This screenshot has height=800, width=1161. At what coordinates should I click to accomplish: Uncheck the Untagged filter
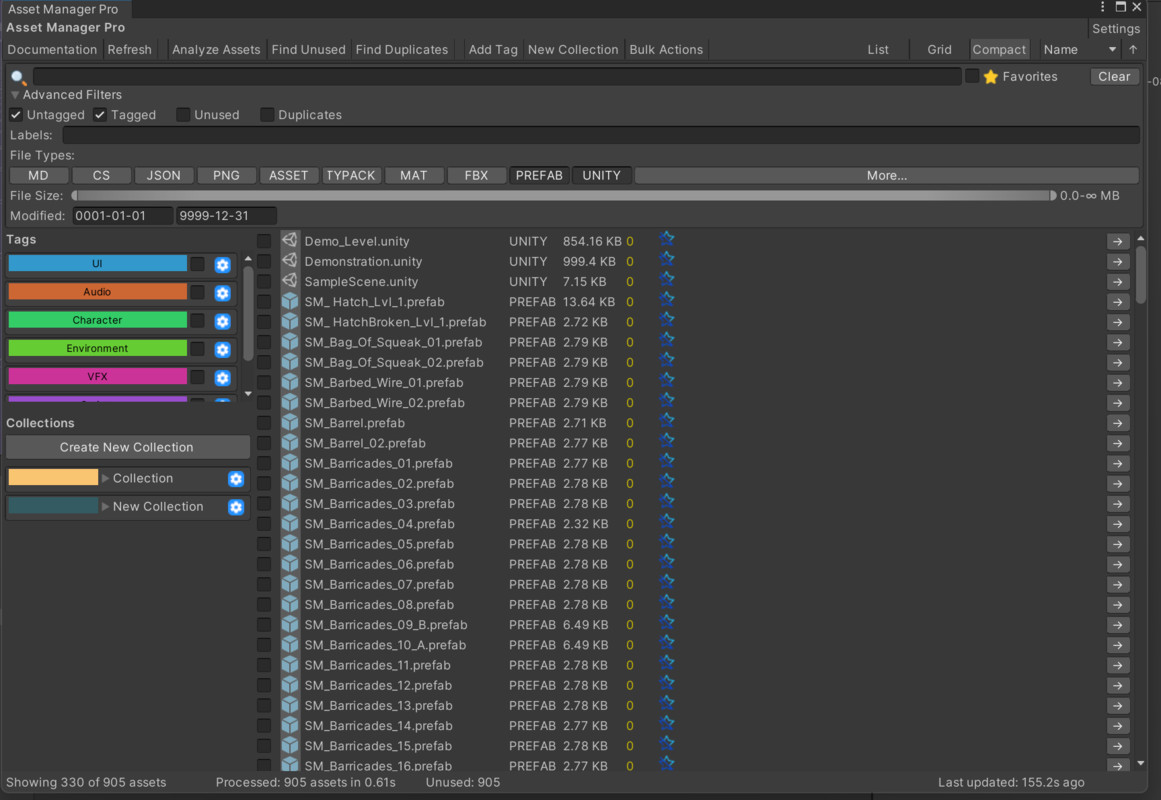pyautogui.click(x=15, y=114)
